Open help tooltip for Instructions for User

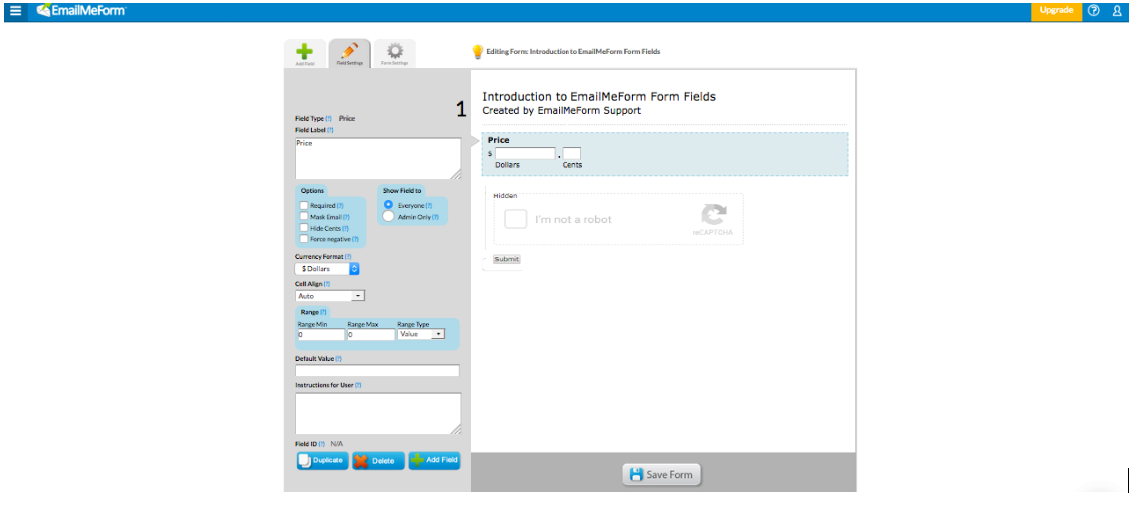pos(357,386)
